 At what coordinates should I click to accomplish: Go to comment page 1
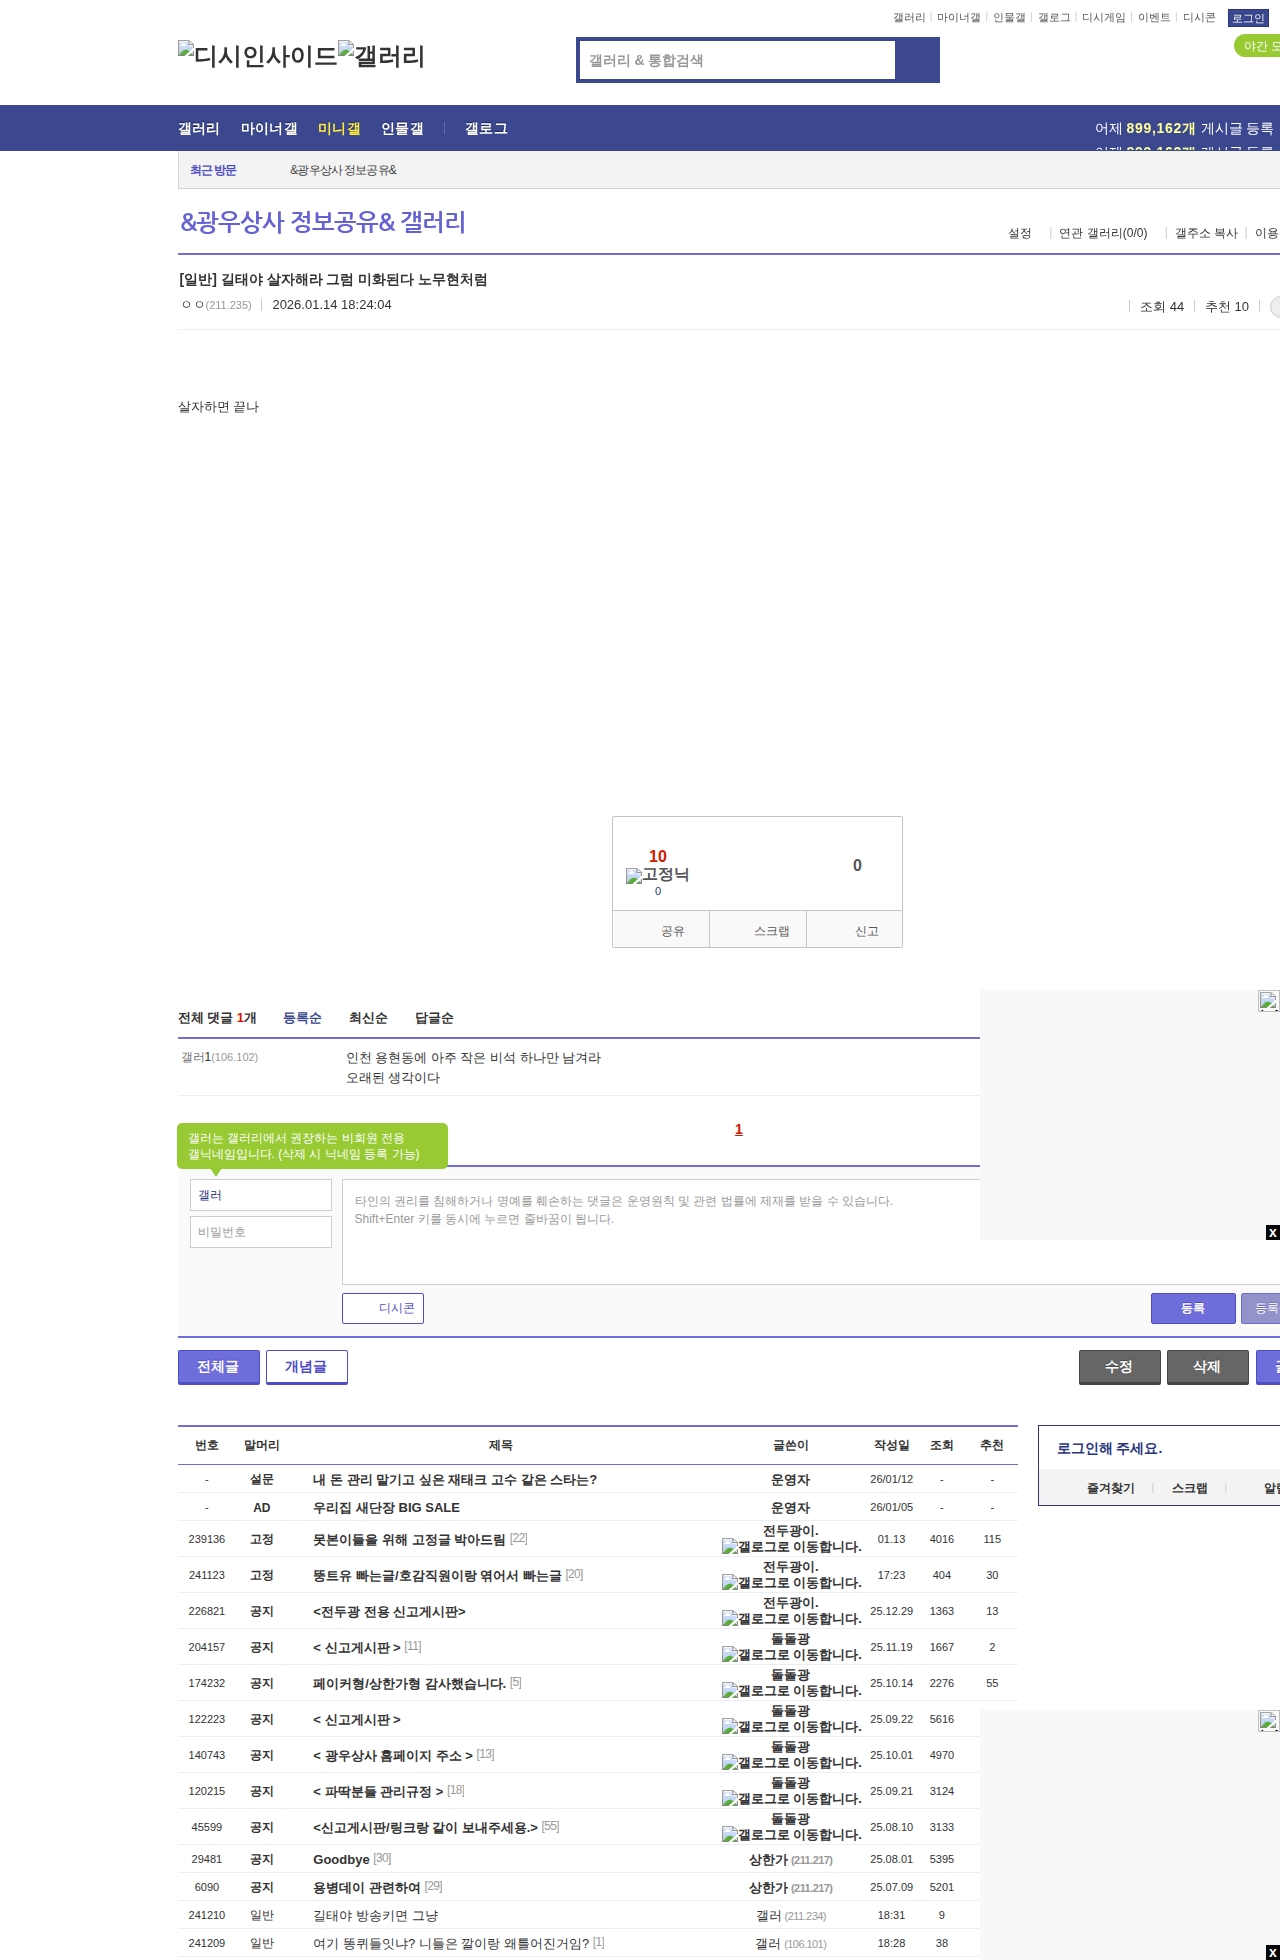tap(739, 1130)
